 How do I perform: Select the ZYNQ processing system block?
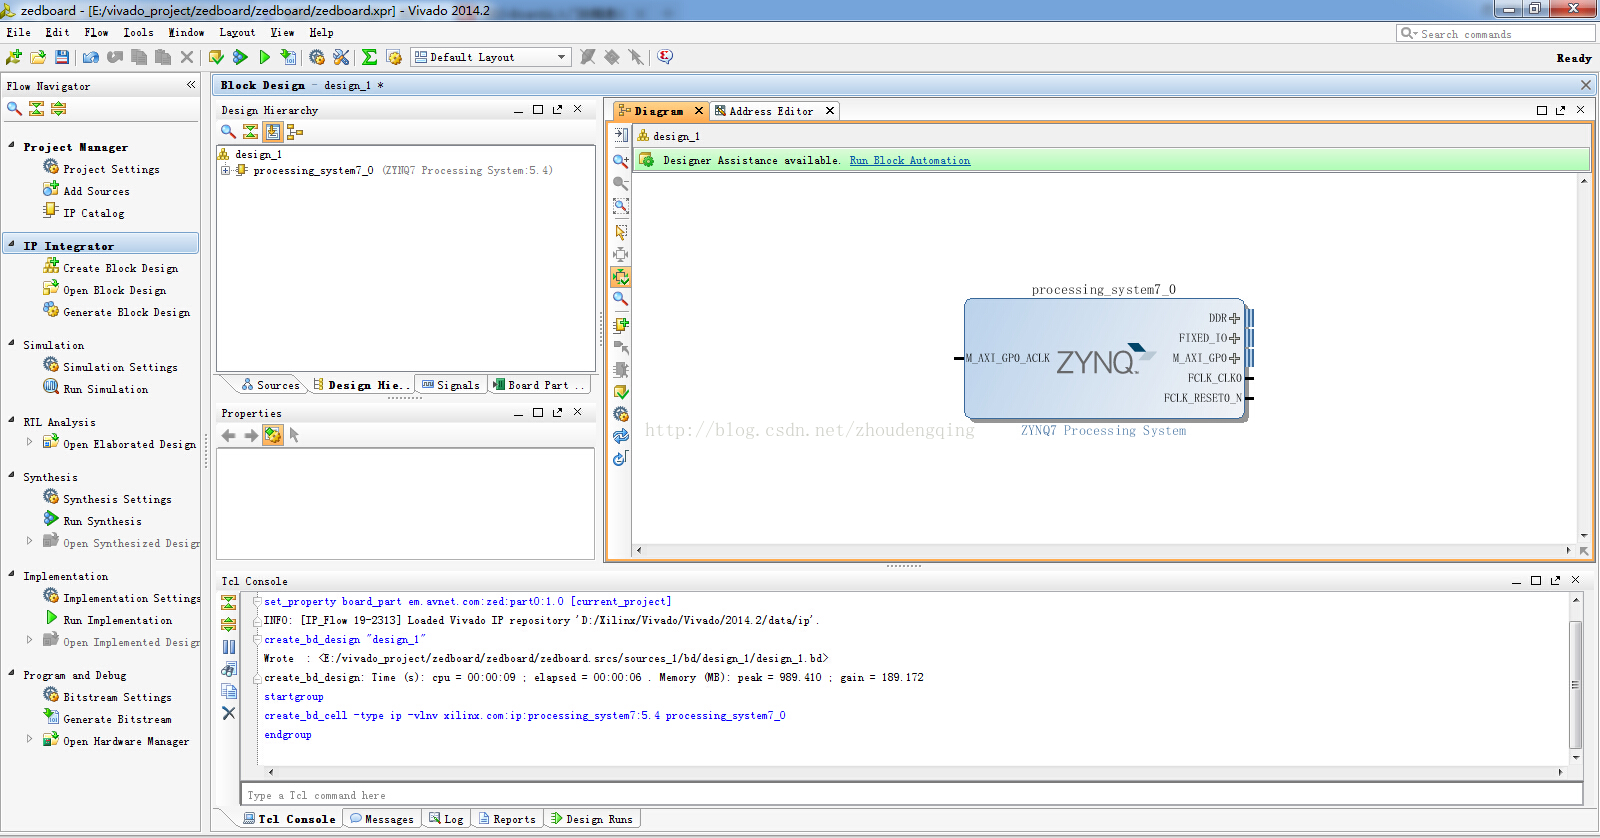[1104, 358]
